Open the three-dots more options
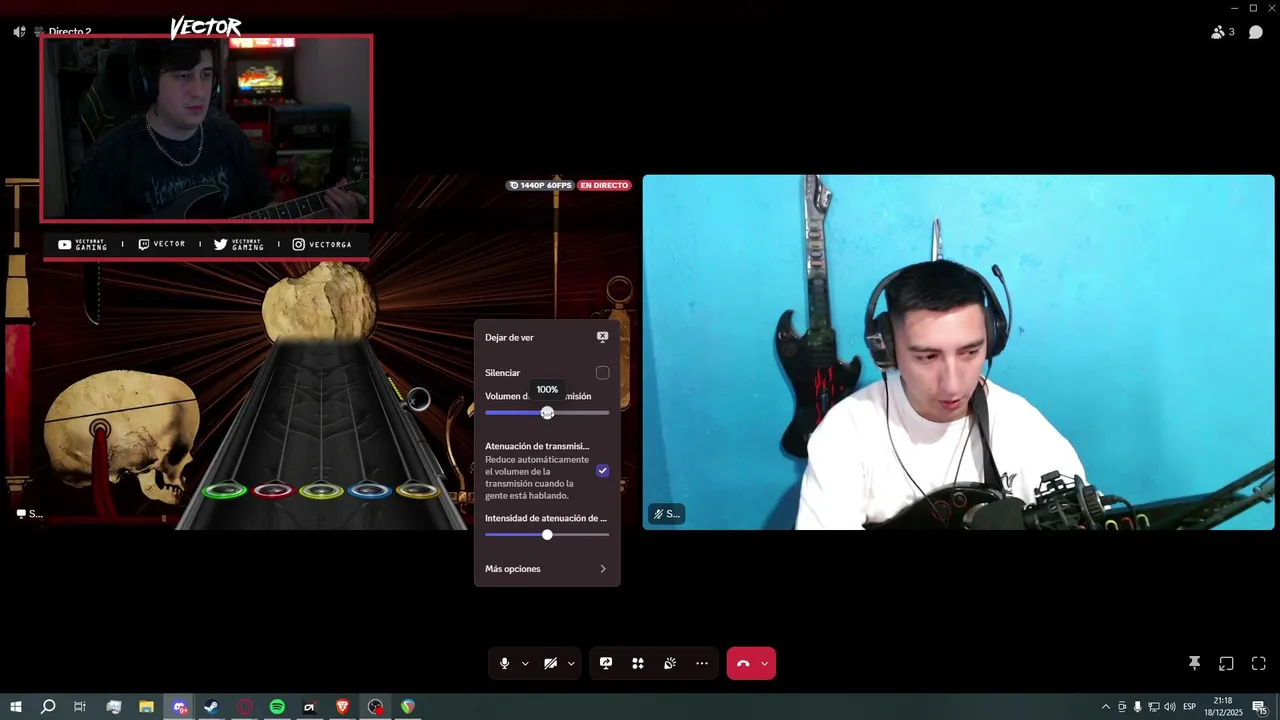The image size is (1280, 720). pos(702,663)
